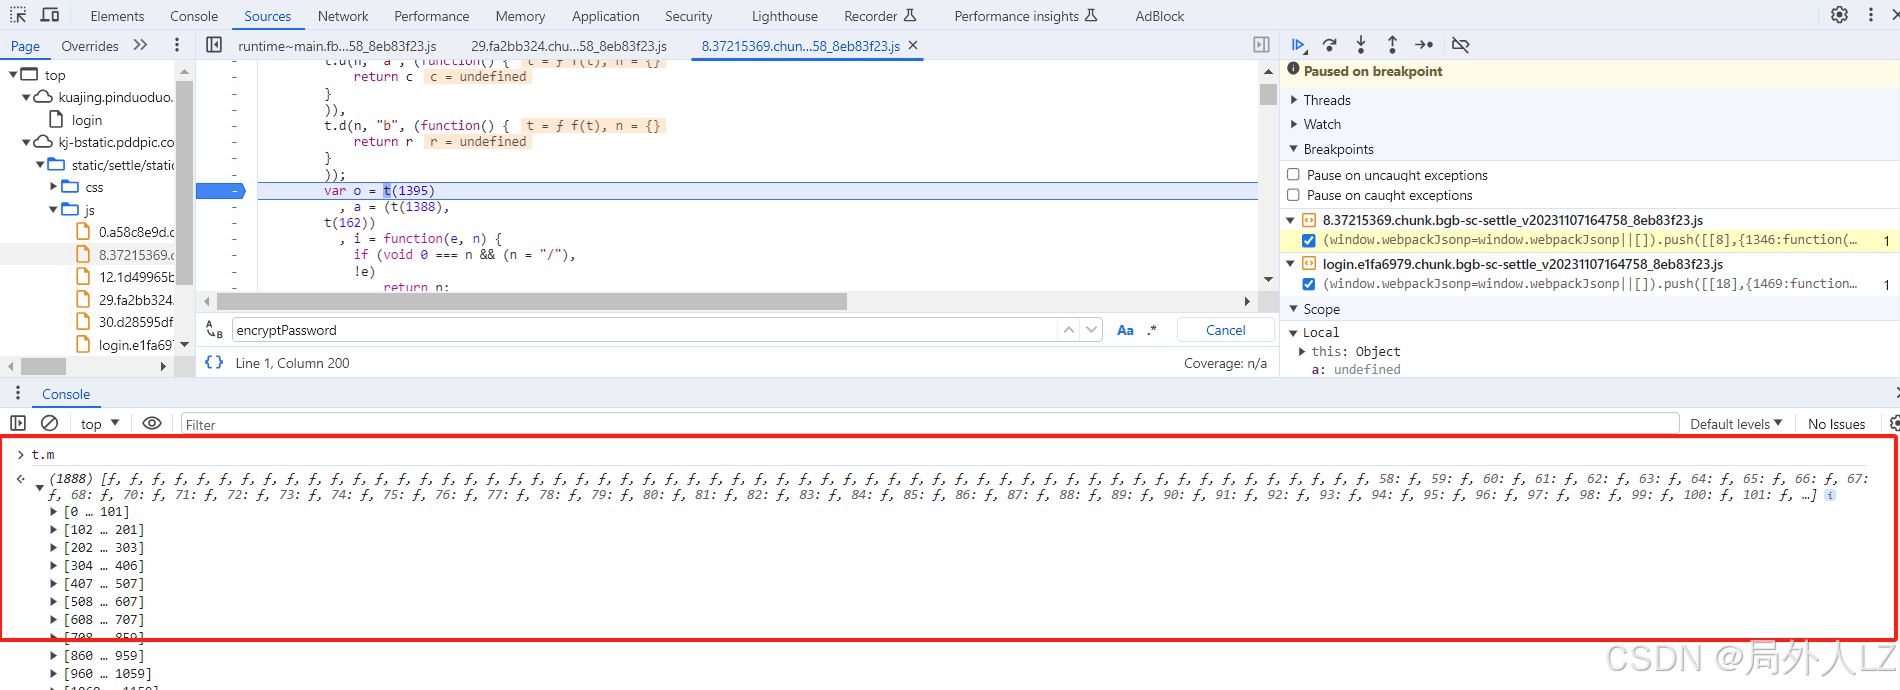Expand the this: Object entry
The width and height of the screenshot is (1900, 690).
pyautogui.click(x=1302, y=351)
